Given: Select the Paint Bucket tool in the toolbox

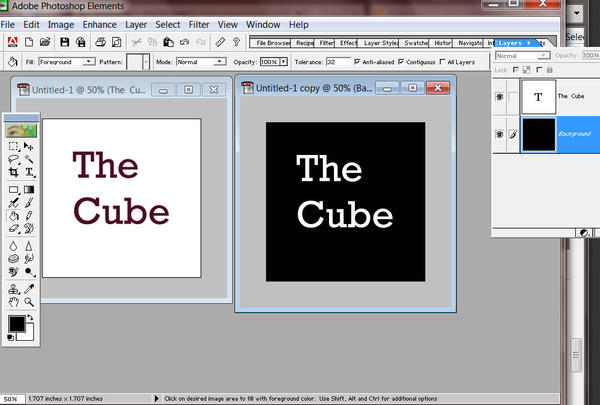Looking at the screenshot, I should point(13,214).
